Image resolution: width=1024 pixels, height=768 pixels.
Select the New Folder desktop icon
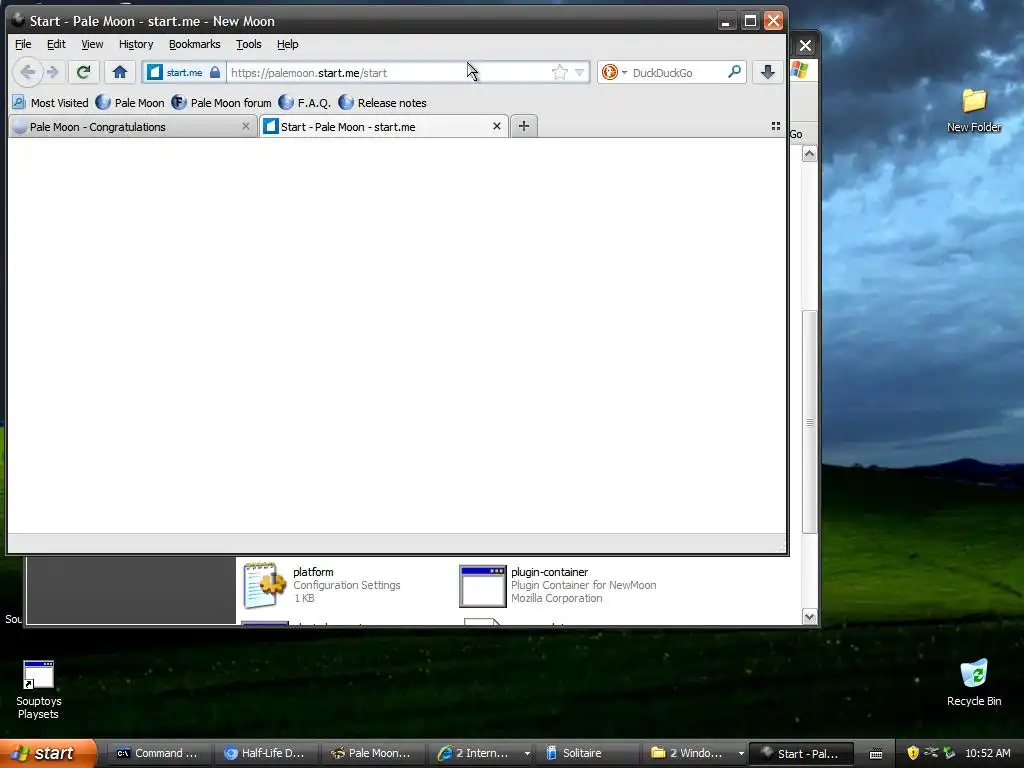click(x=974, y=110)
